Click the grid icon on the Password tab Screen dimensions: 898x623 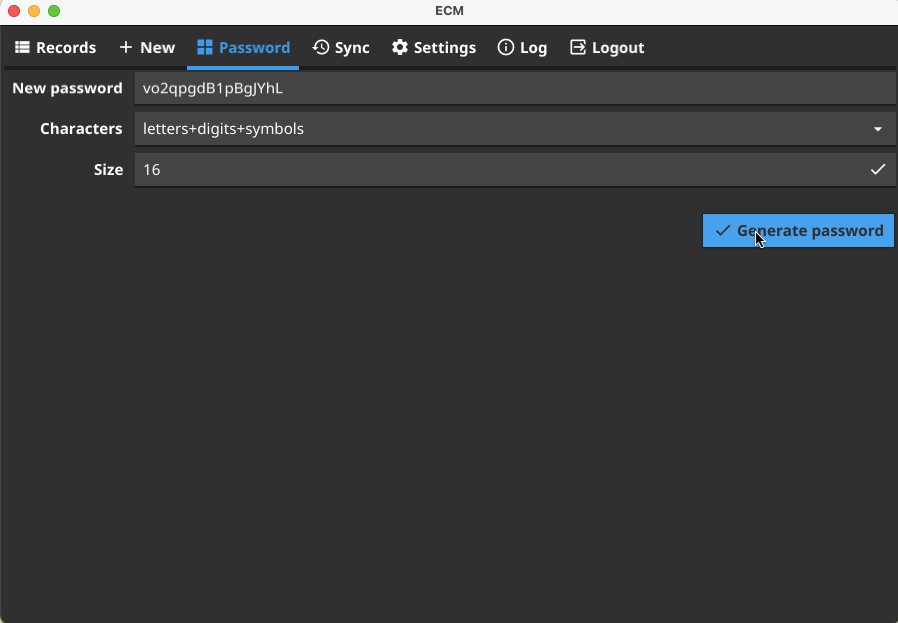[x=203, y=46]
